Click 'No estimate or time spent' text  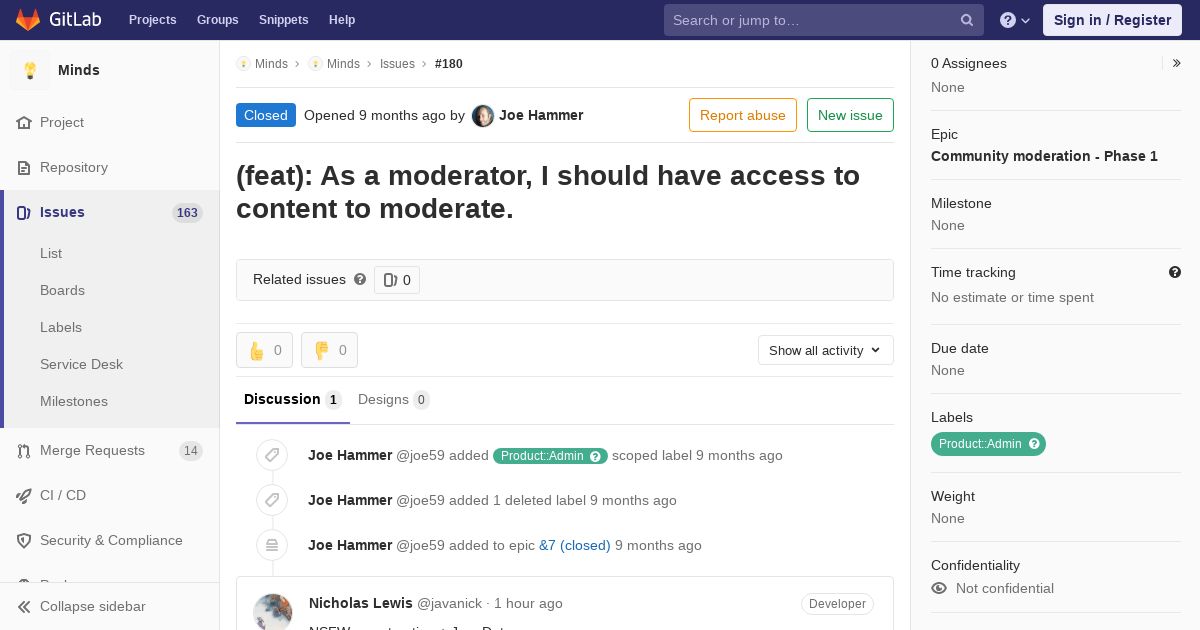[1012, 297]
